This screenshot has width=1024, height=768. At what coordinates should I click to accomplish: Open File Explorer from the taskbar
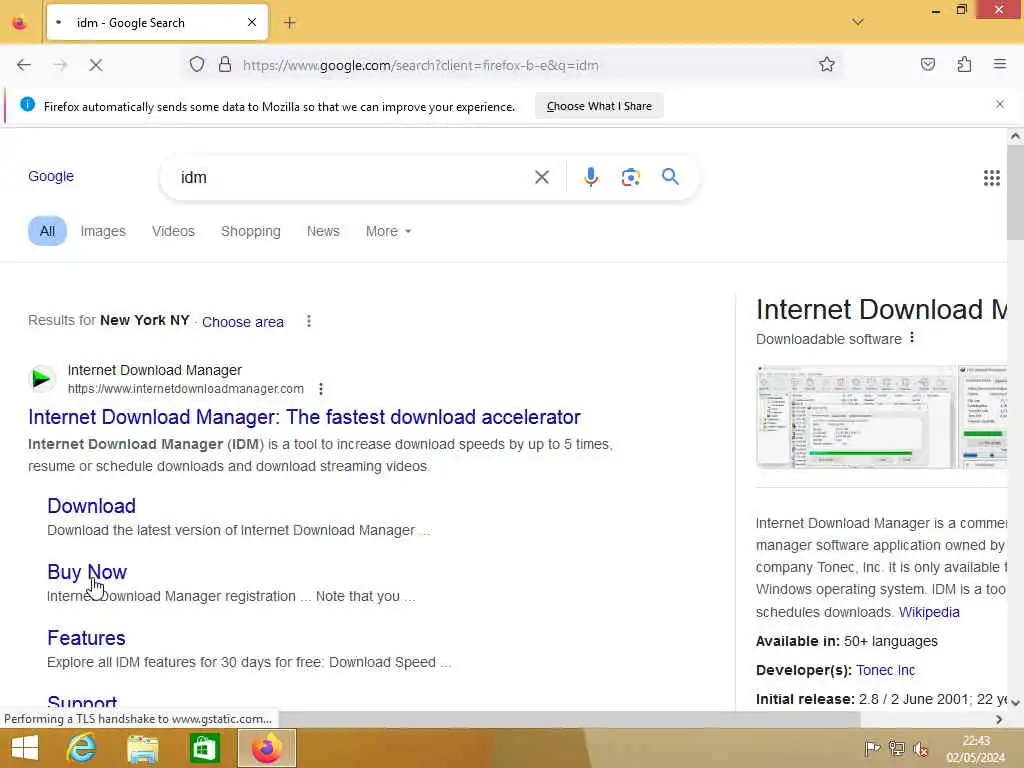[143, 749]
